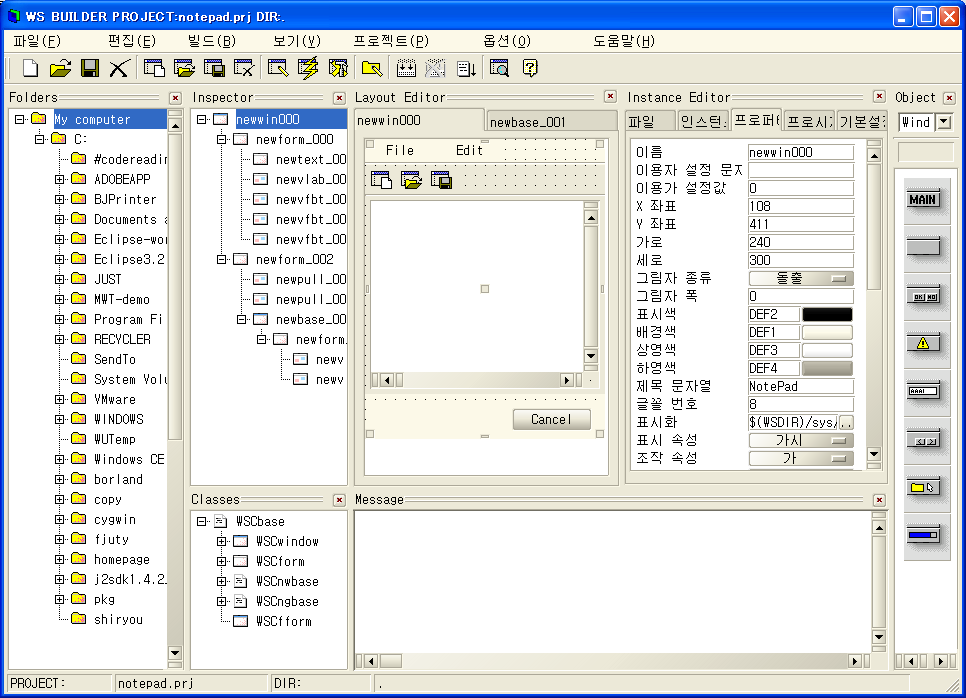
Task: Click the Cancel button in layout
Action: pos(551,420)
